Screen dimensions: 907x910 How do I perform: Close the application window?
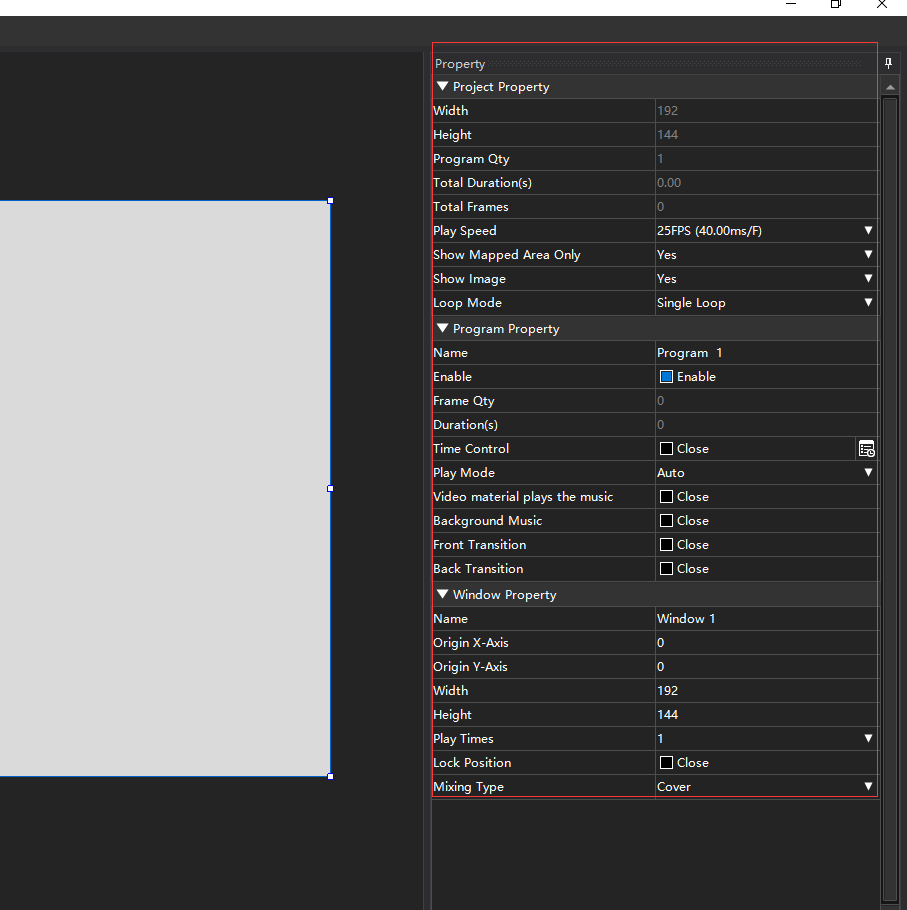click(x=881, y=4)
